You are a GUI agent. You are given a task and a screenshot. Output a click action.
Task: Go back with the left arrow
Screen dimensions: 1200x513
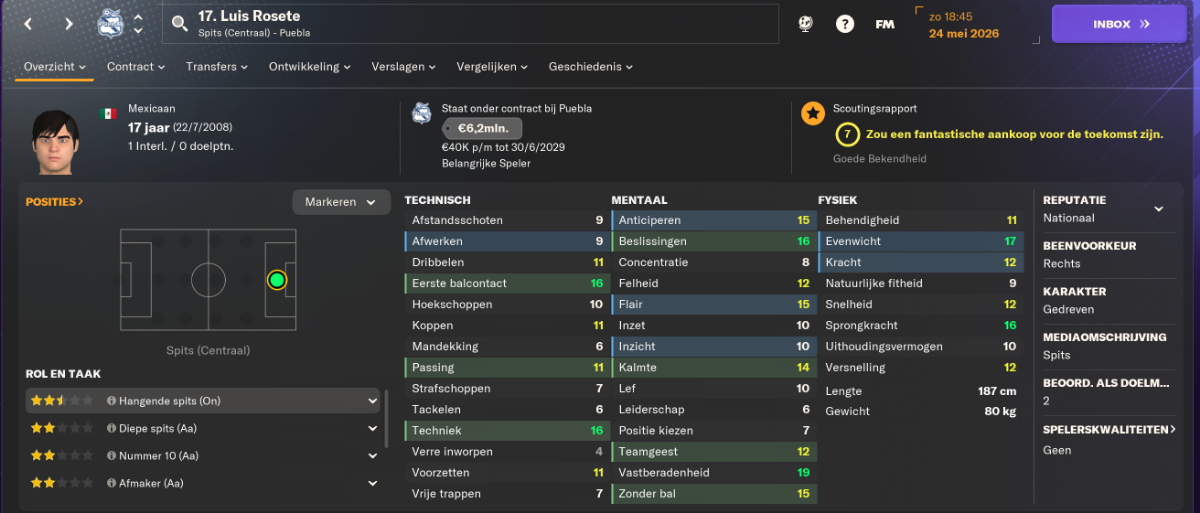pos(28,24)
